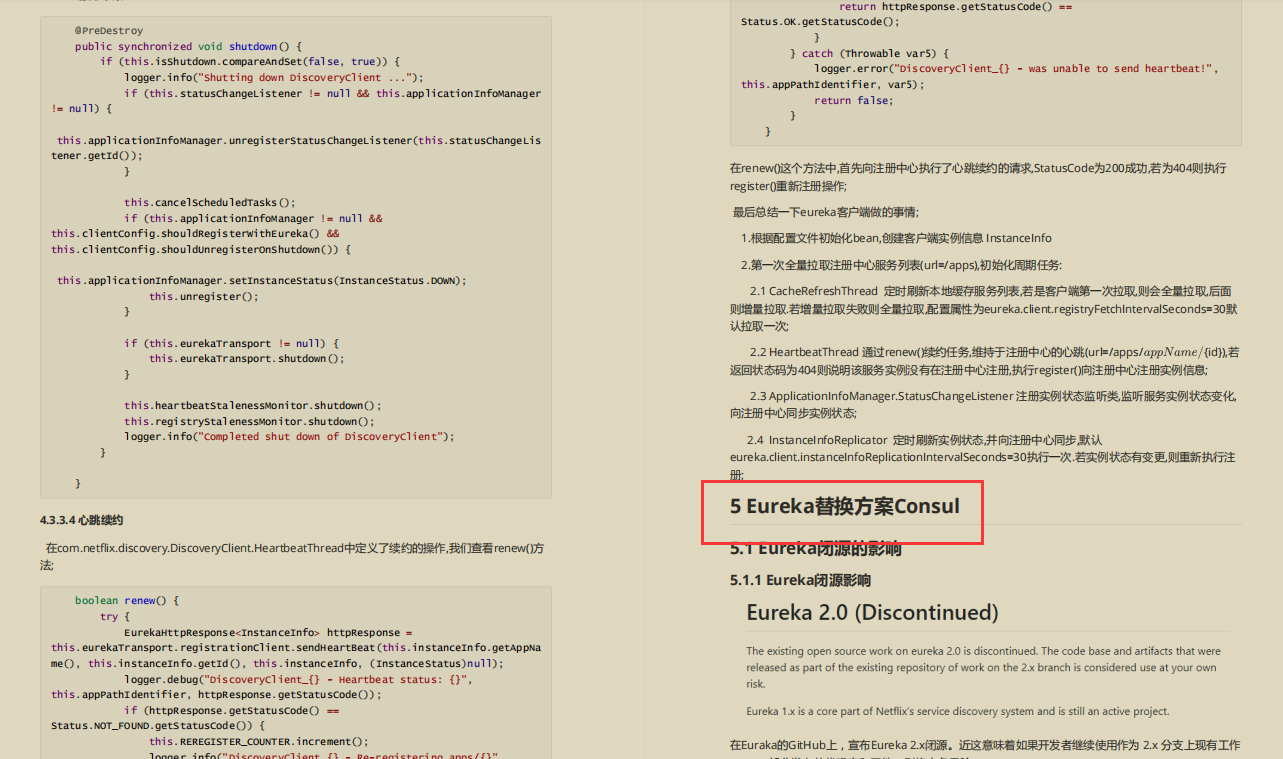Click the paragraph starting '在Euraka的GitHub上'
Image resolution: width=1283 pixels, height=759 pixels.
click(x=984, y=750)
